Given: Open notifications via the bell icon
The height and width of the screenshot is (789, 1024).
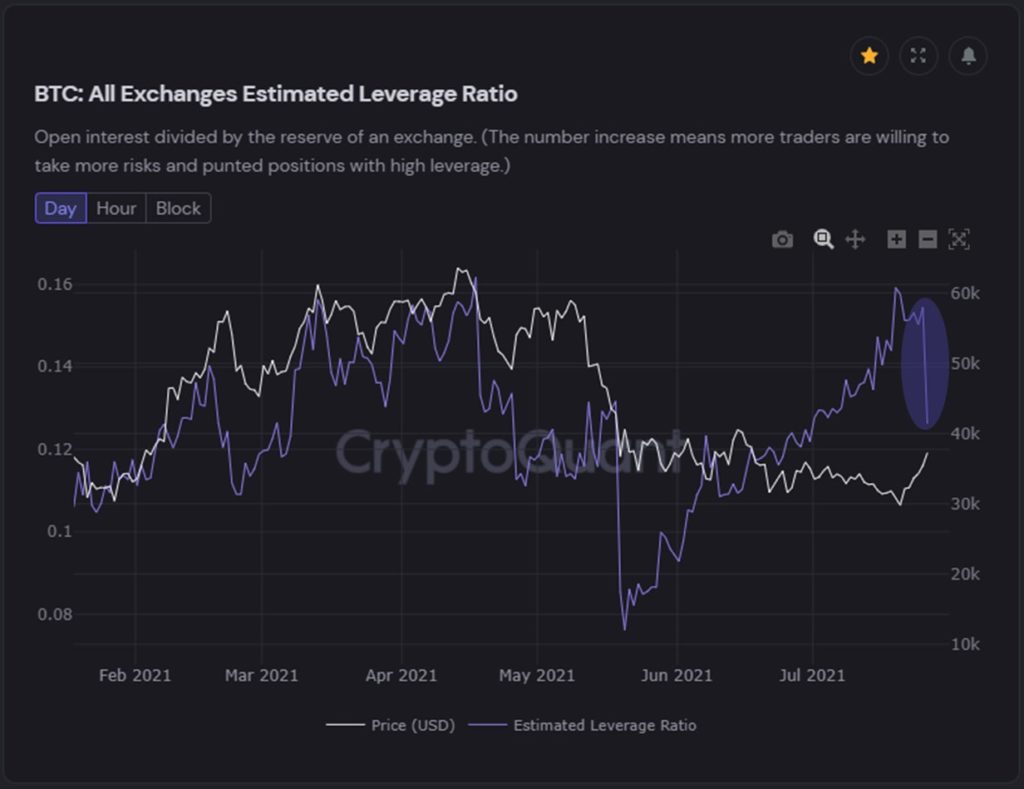Looking at the screenshot, I should [967, 56].
